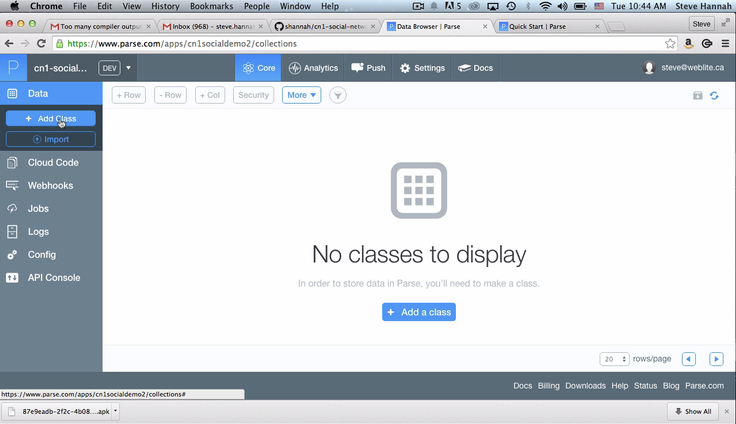The width and height of the screenshot is (736, 424).
Task: Bookmark this page with star icon
Action: pyautogui.click(x=670, y=44)
